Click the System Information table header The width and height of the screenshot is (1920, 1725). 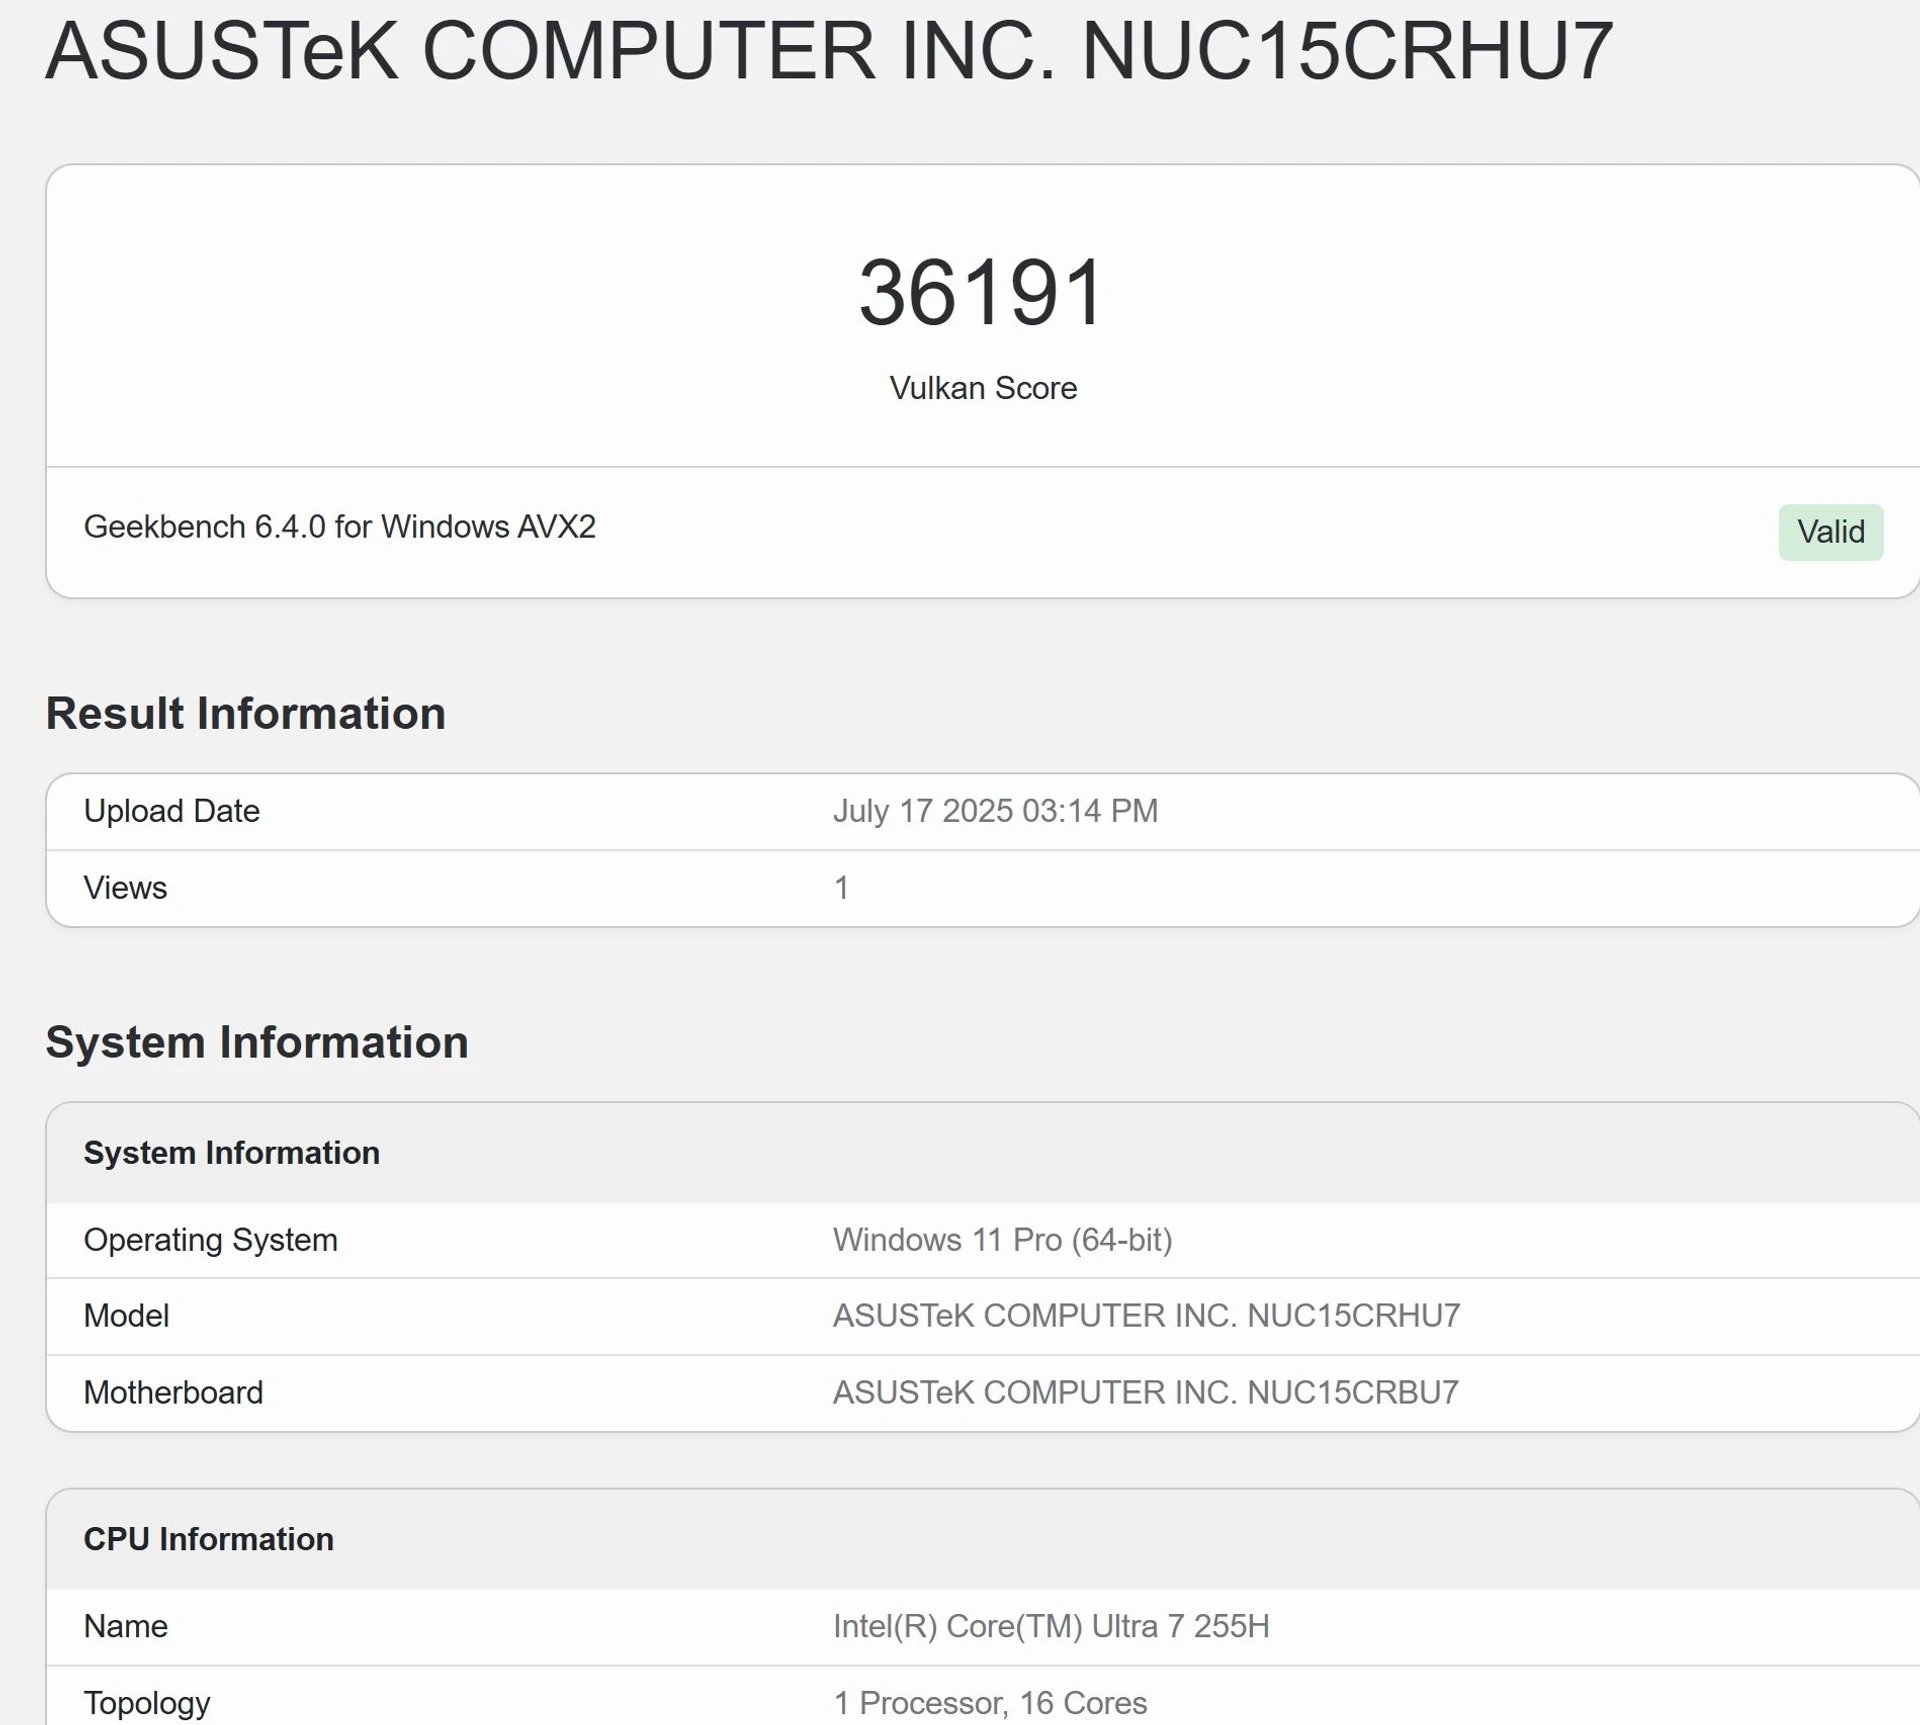coord(231,1153)
